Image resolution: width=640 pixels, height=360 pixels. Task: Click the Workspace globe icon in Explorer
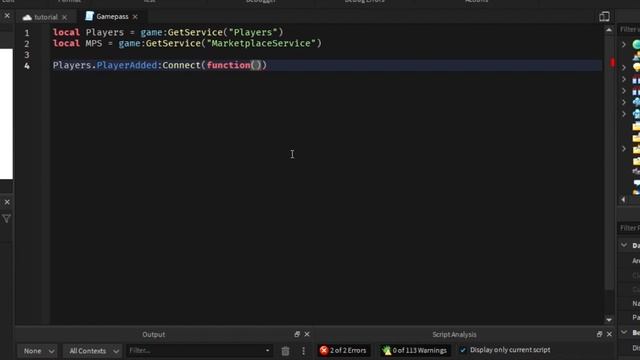(x=636, y=44)
